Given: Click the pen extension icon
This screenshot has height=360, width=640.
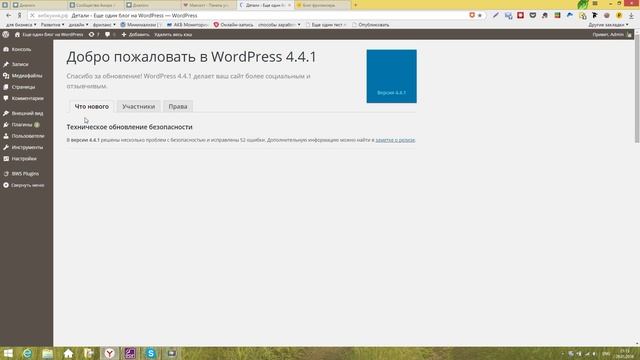Looking at the screenshot, I should 496,16.
